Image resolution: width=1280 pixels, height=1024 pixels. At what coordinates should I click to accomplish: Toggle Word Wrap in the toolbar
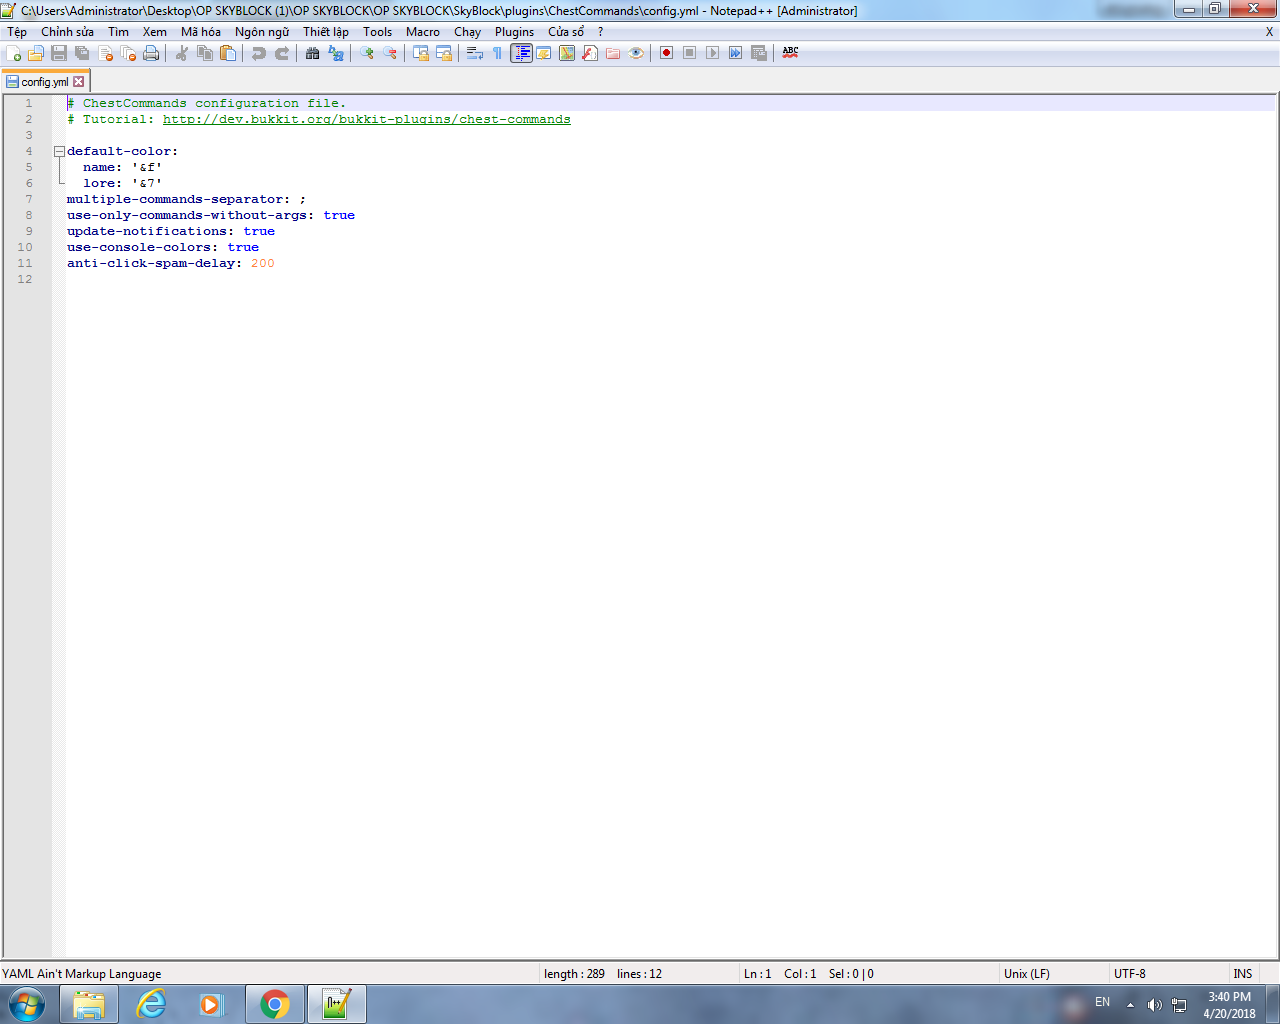coord(475,53)
